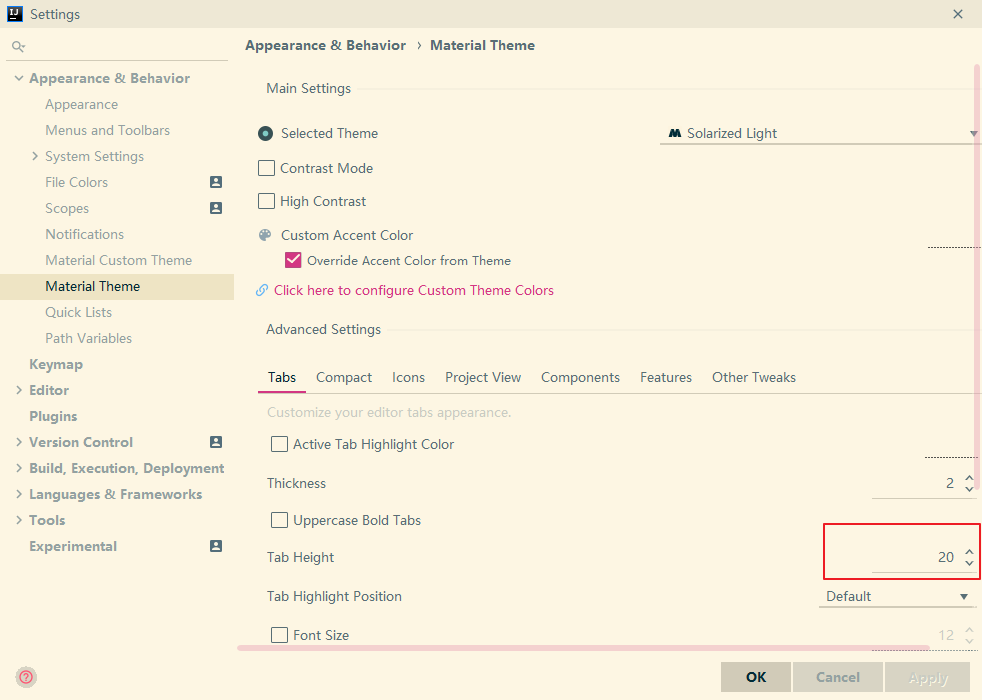The height and width of the screenshot is (700, 982).
Task: Click the IntelliJ logo in title bar
Action: [14, 14]
